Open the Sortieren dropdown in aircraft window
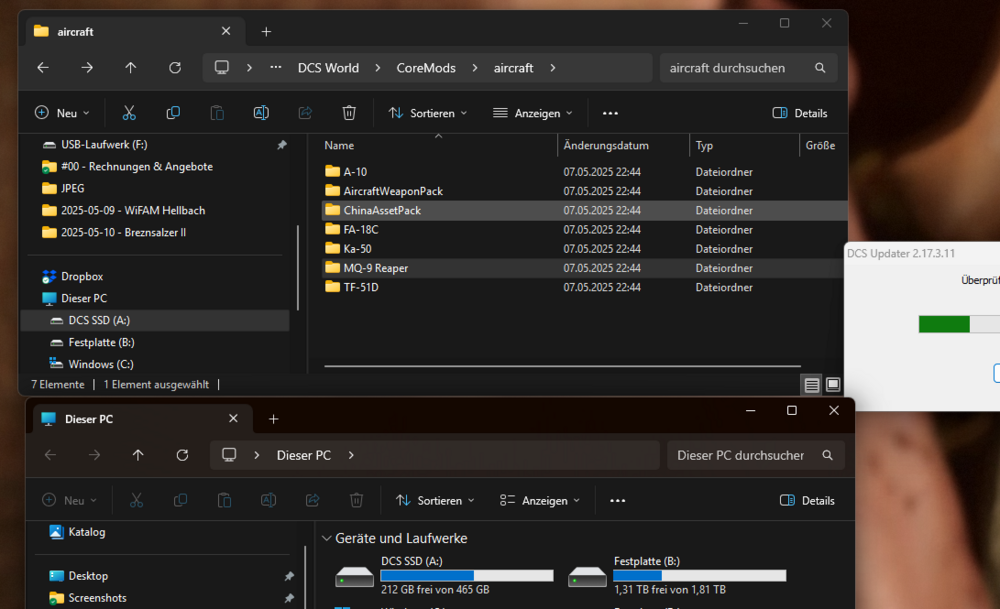Viewport: 1000px width, 609px height. coord(428,113)
